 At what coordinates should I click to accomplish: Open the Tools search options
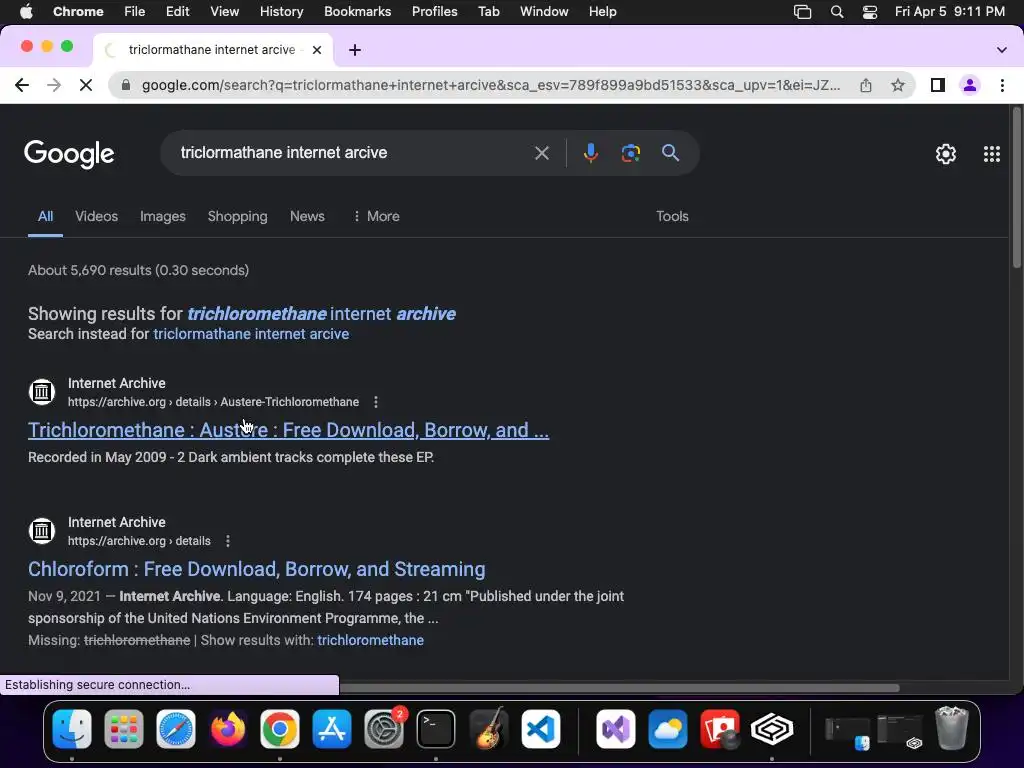tap(672, 216)
